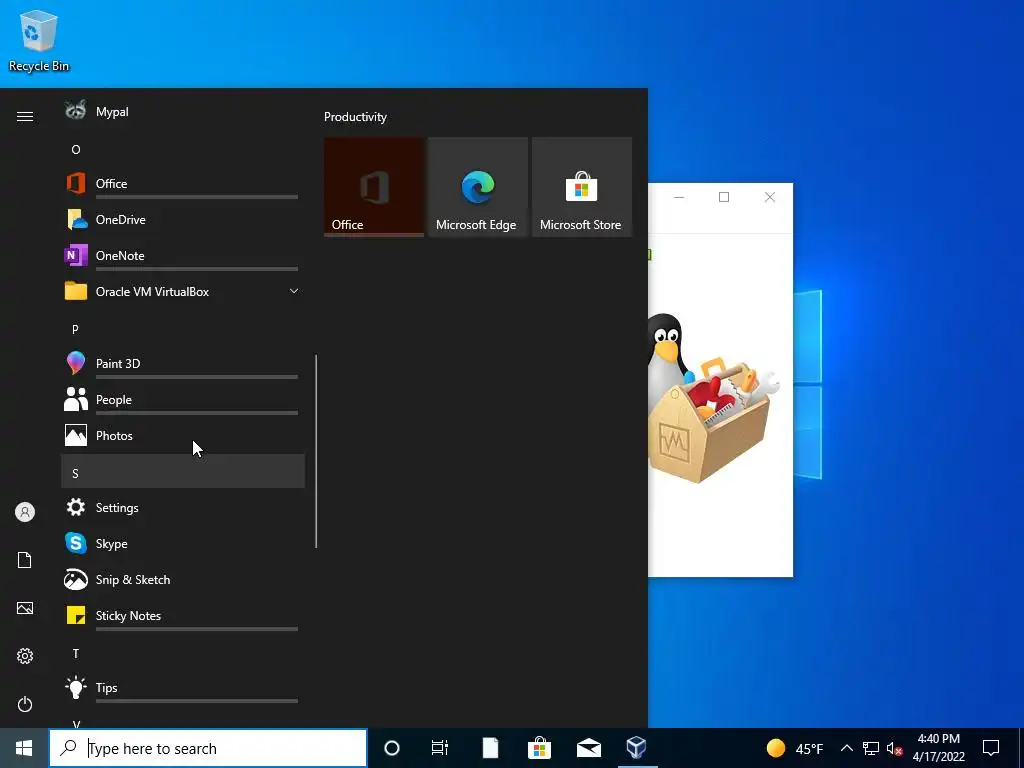Open Task View on the taskbar
The image size is (1024, 768).
[440, 748]
